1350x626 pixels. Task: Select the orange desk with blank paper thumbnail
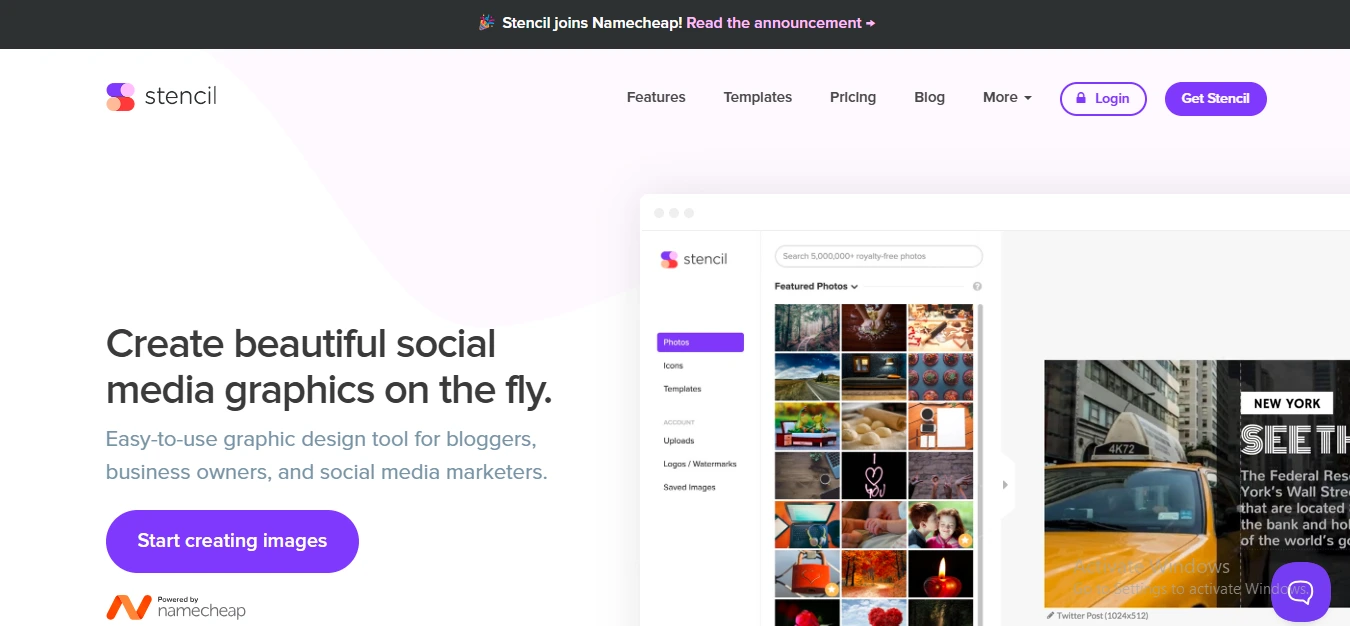point(940,426)
